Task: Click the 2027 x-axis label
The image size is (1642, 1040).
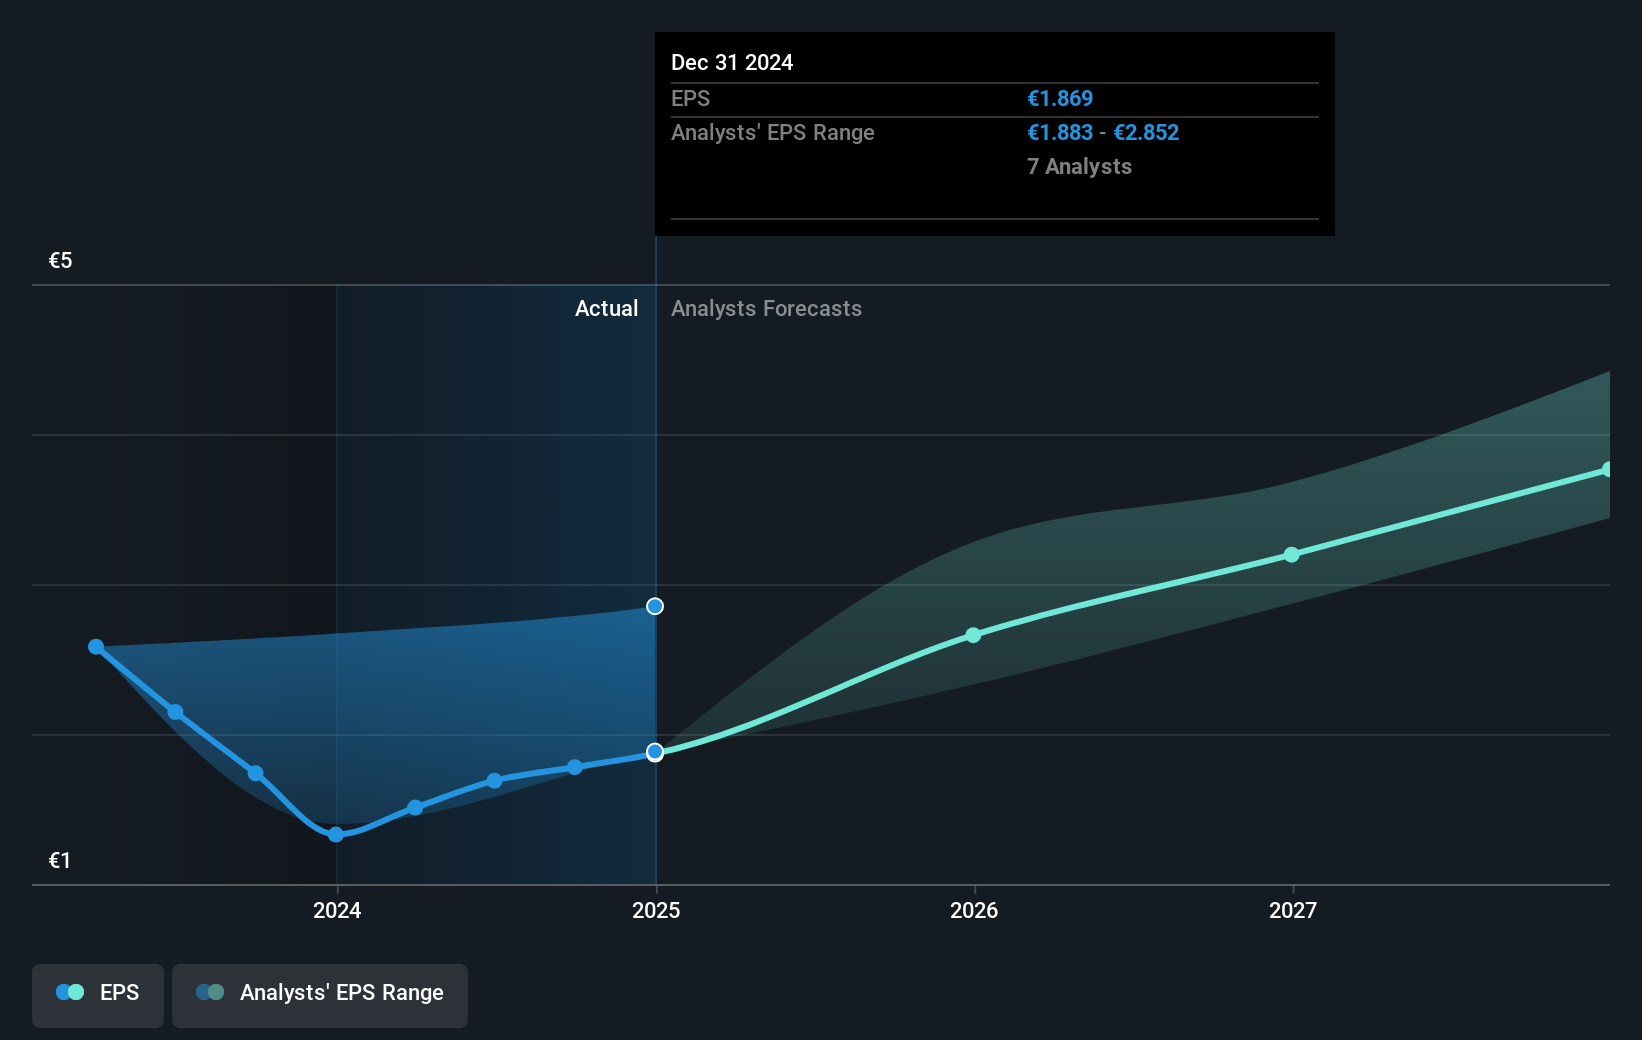Action: click(1293, 910)
